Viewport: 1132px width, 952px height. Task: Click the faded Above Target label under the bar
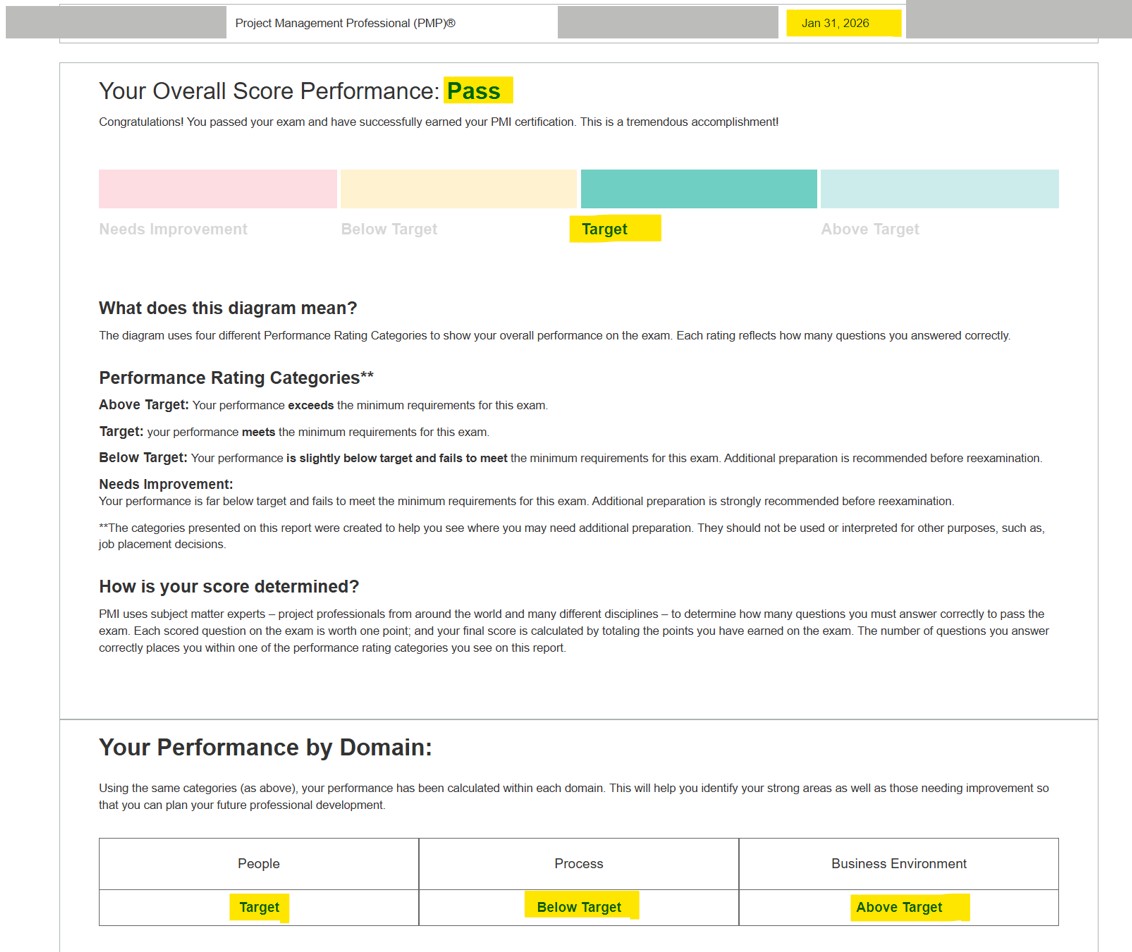pyautogui.click(x=870, y=229)
